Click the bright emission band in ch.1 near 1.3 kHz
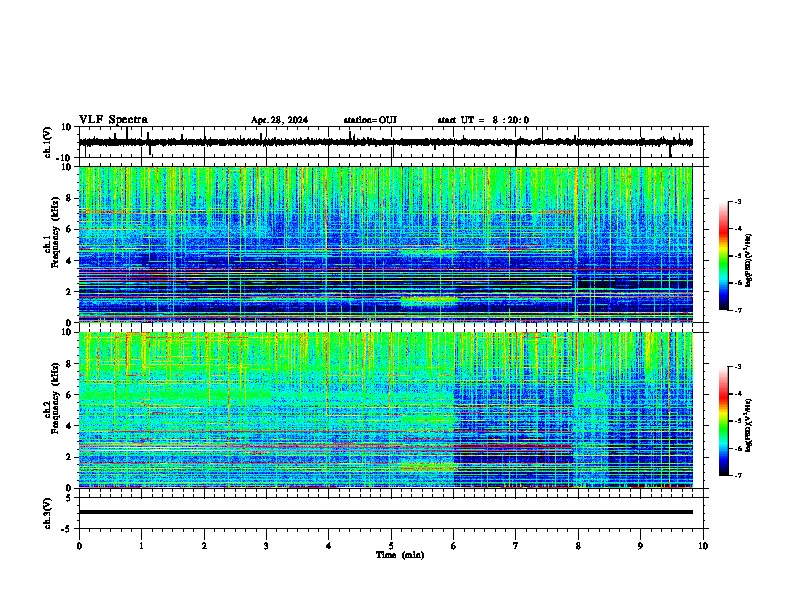This screenshot has width=792, height=612. (429, 301)
